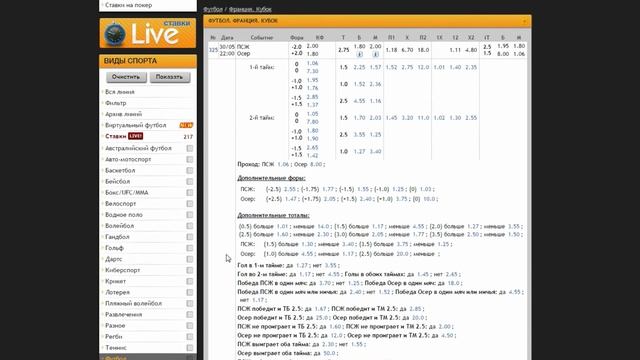Open Пляжный волейбол in sidebar
This screenshot has width=640, height=360.
133,303
